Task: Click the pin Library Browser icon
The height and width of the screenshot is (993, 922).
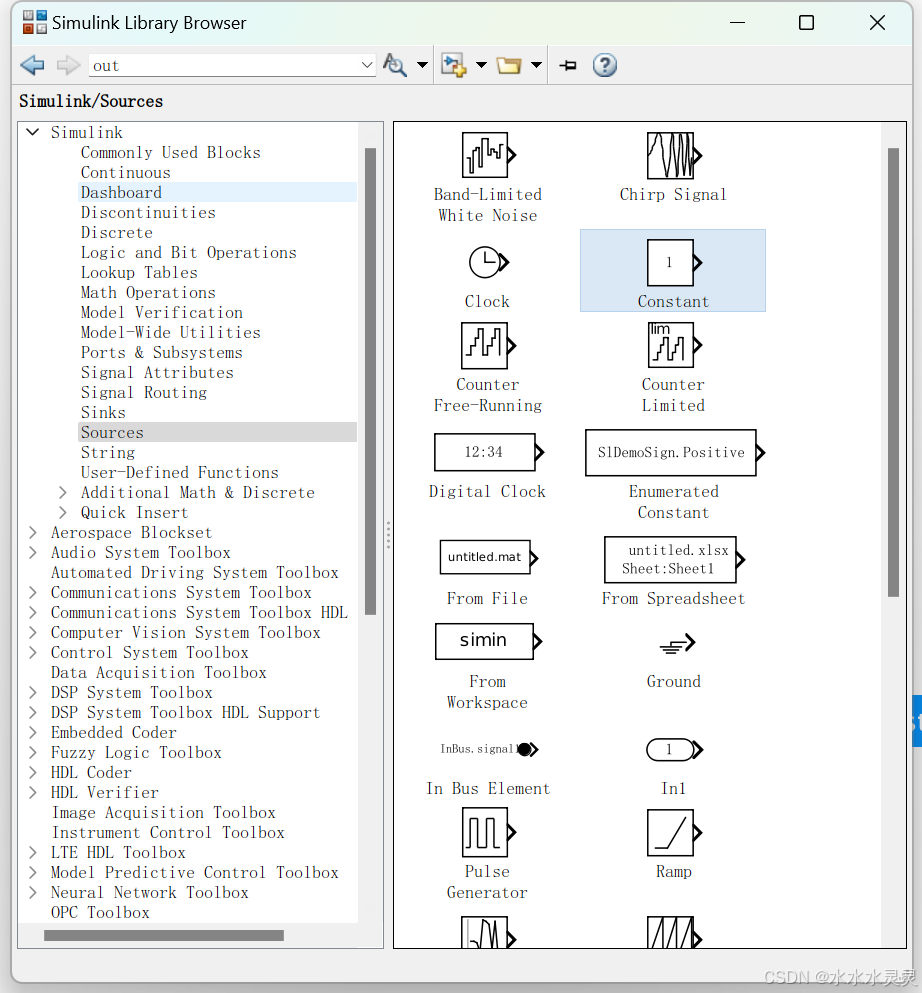Action: pyautogui.click(x=568, y=65)
